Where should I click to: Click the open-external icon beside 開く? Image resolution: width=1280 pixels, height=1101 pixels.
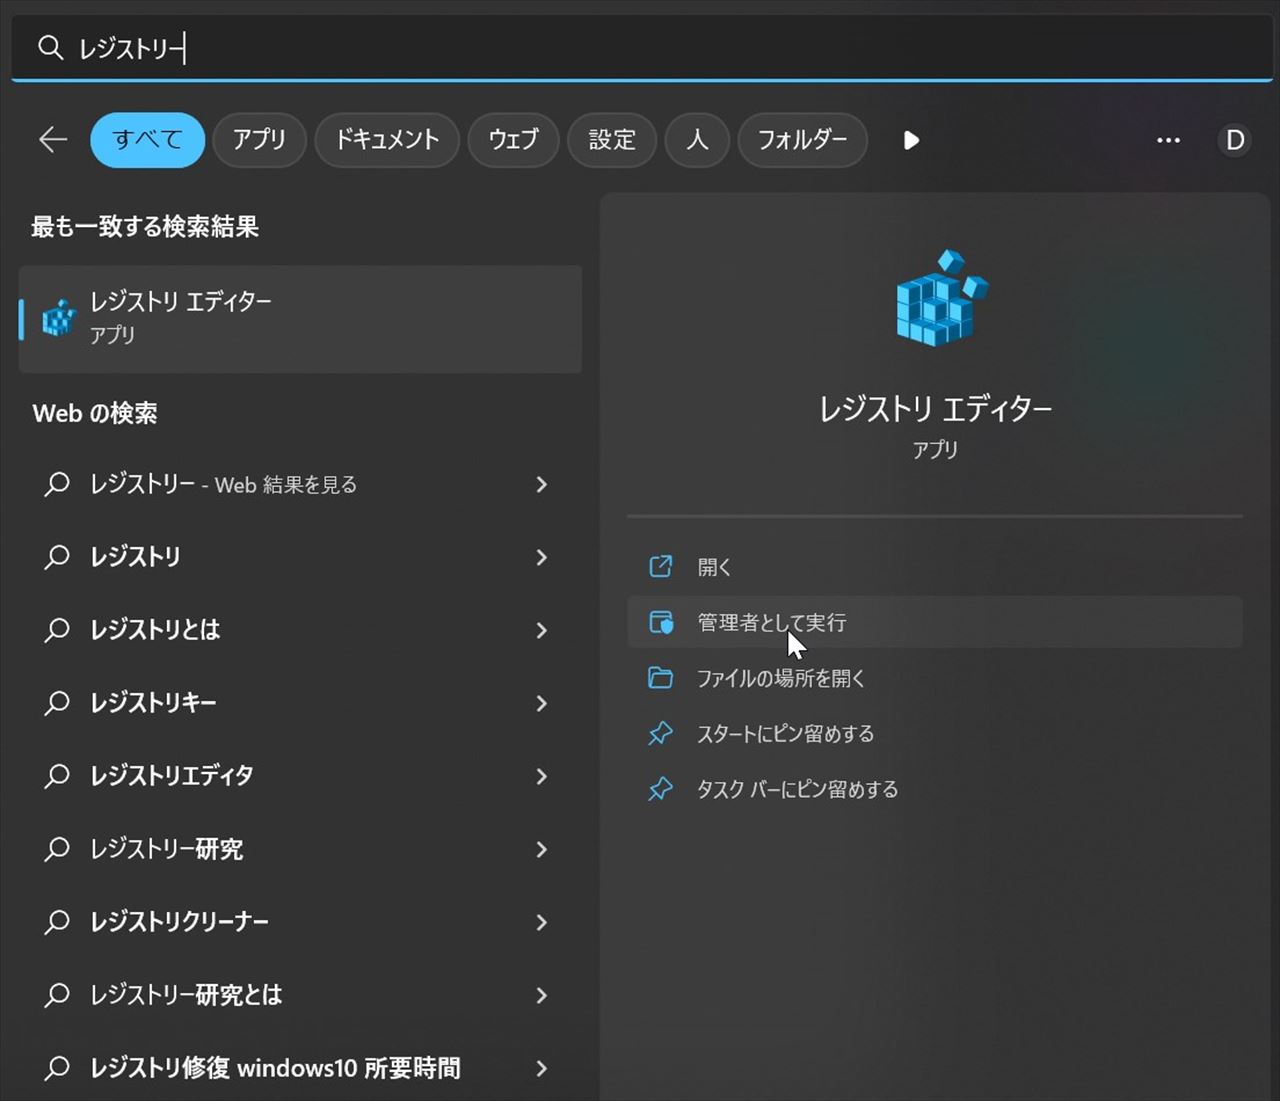661,567
